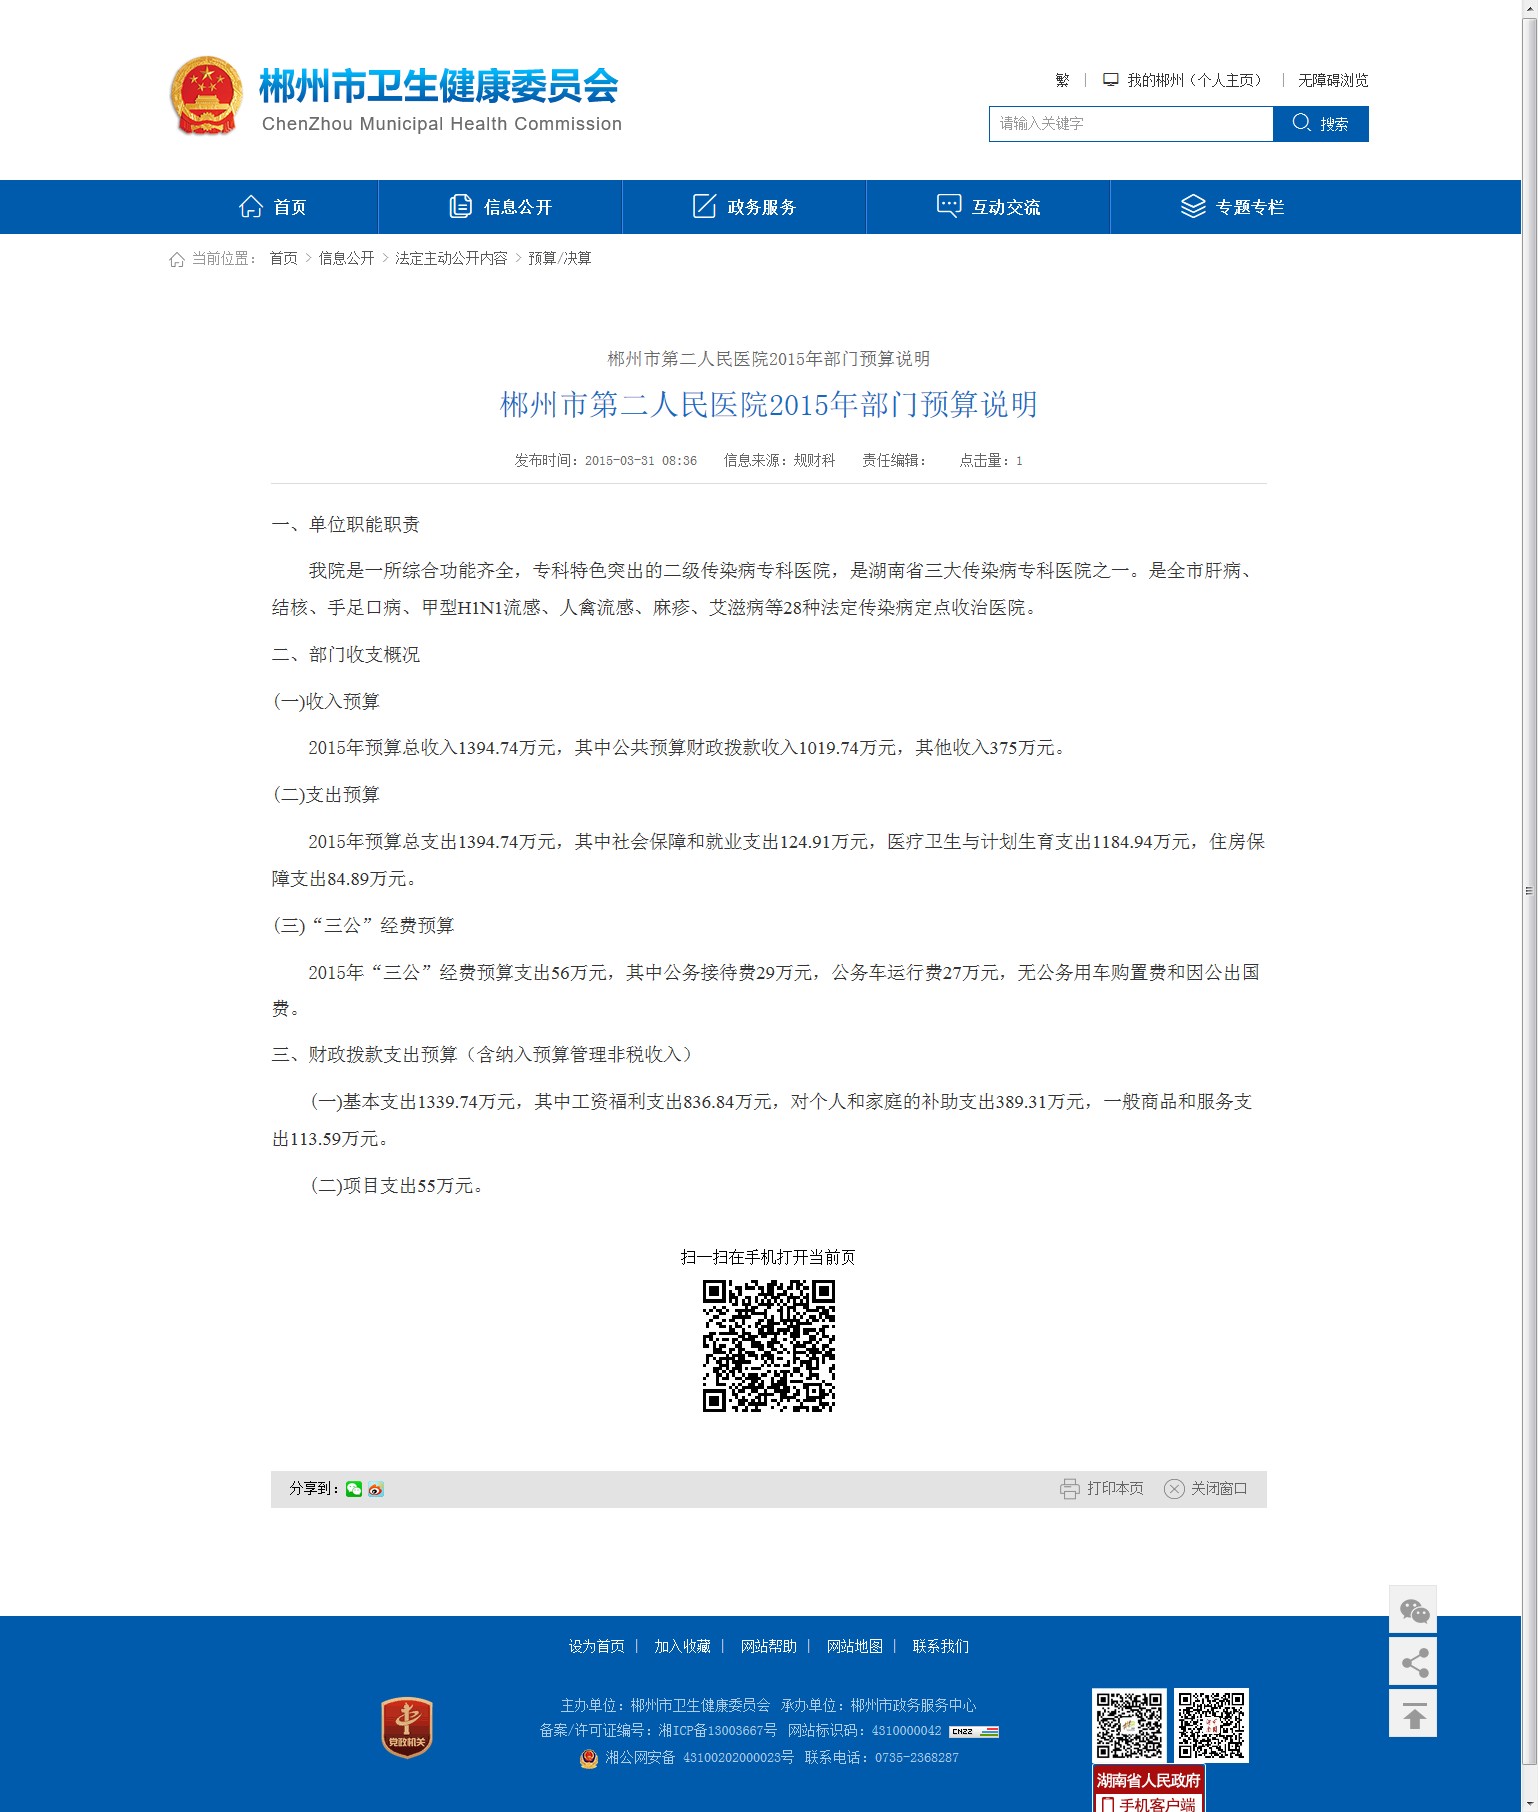1538x1812 pixels.
Task: Open the 信息公开 navigation tab
Action: tap(500, 207)
